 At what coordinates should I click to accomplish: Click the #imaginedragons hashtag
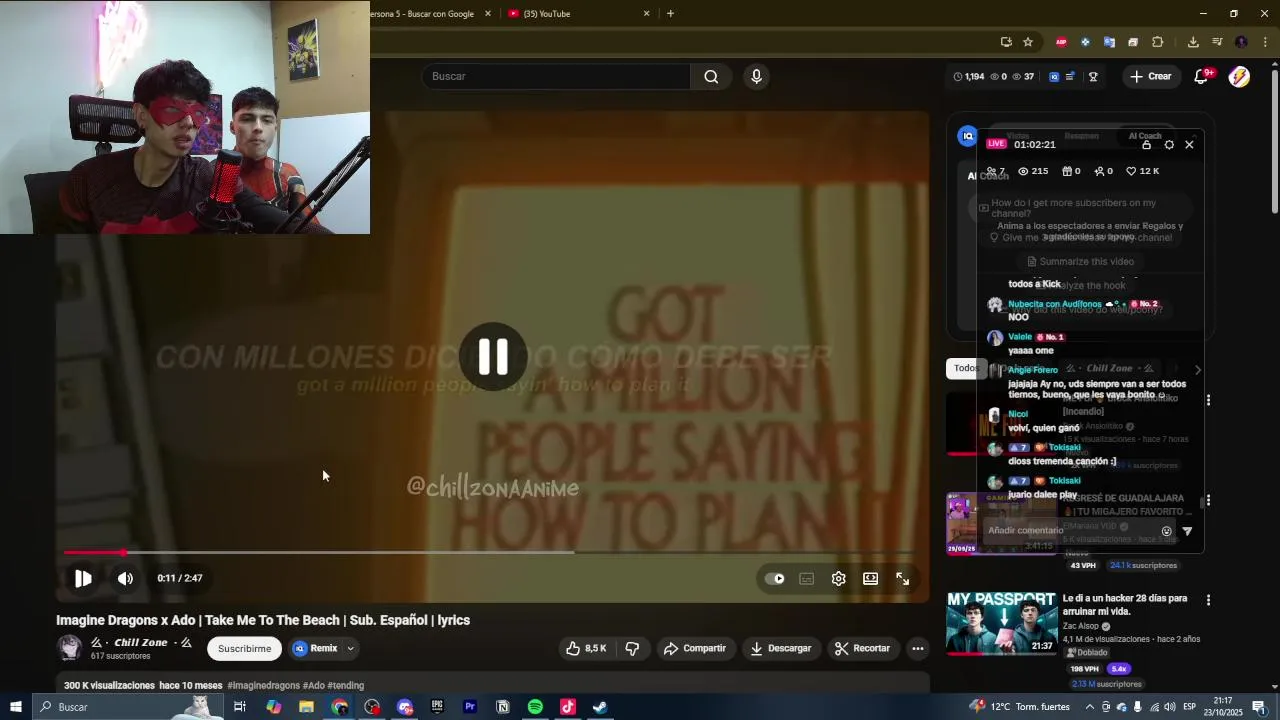[263, 685]
